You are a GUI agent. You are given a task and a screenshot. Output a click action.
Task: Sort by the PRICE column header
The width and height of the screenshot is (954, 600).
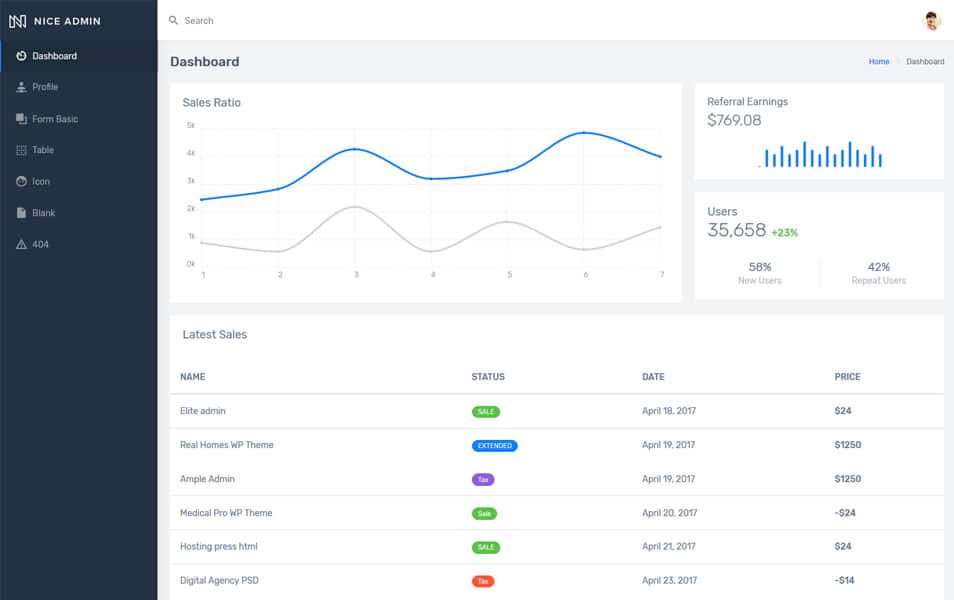[x=847, y=377]
